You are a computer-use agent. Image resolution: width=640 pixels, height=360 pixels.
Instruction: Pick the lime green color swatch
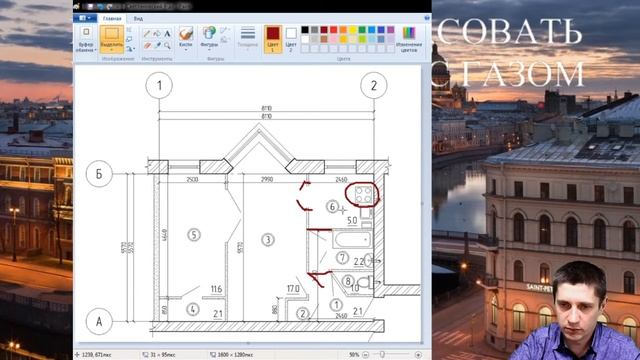pos(362,39)
